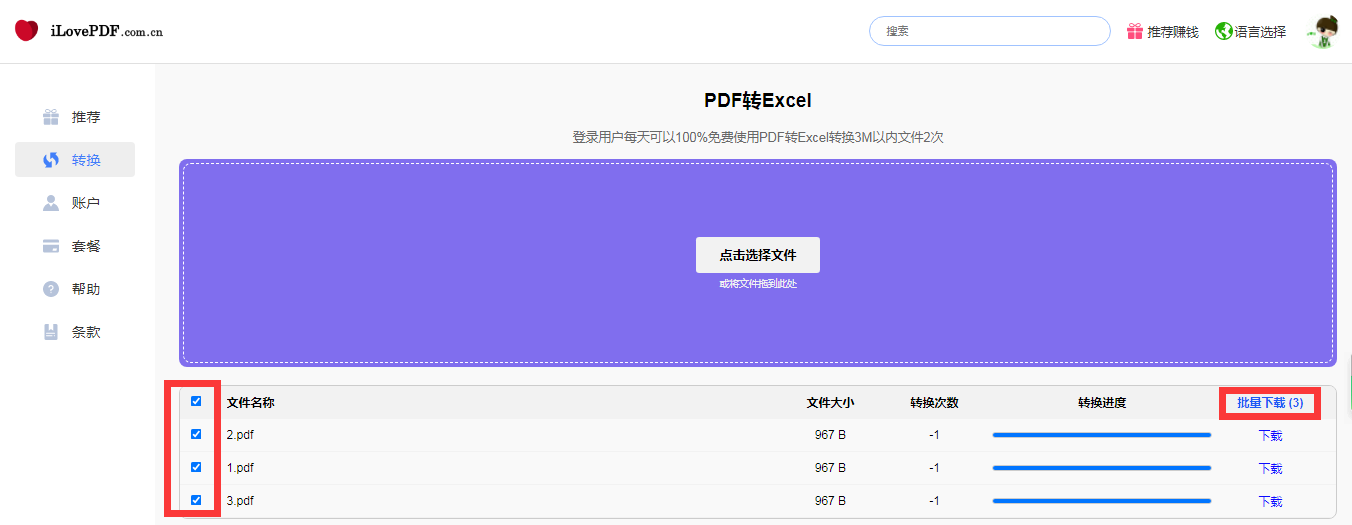Click the globe icon for 语言选择
The image size is (1352, 525).
(1223, 31)
